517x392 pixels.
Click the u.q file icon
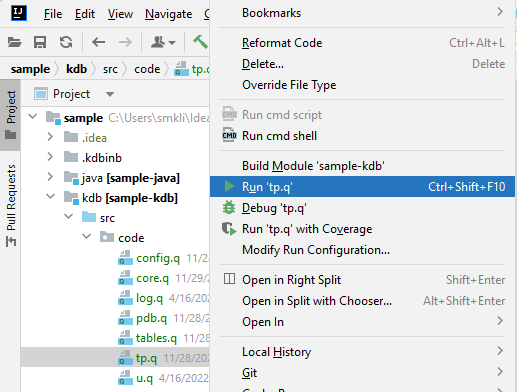[x=125, y=378]
